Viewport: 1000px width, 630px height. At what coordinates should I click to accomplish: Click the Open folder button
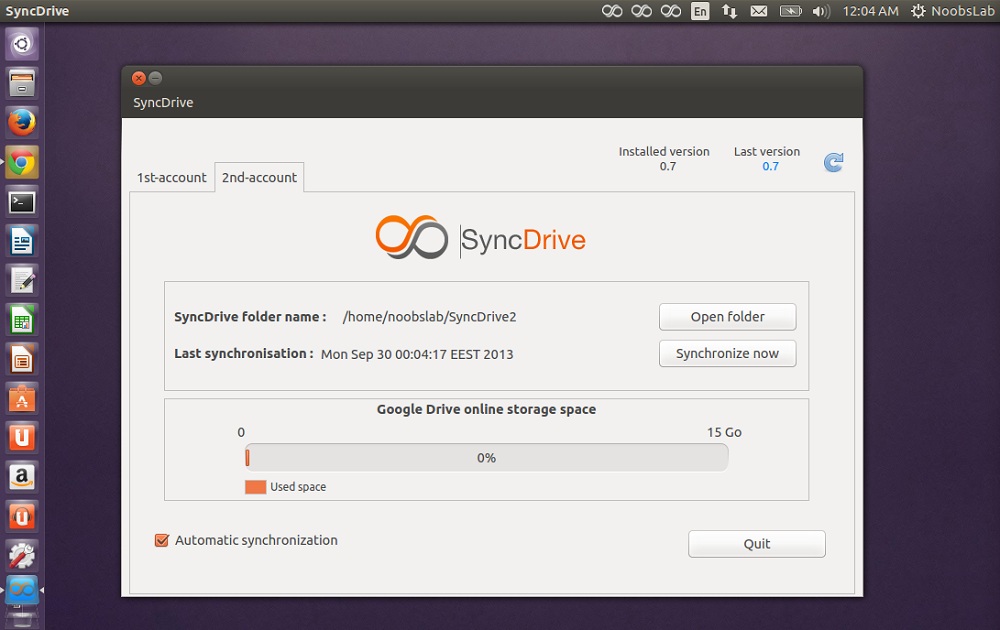(x=728, y=317)
